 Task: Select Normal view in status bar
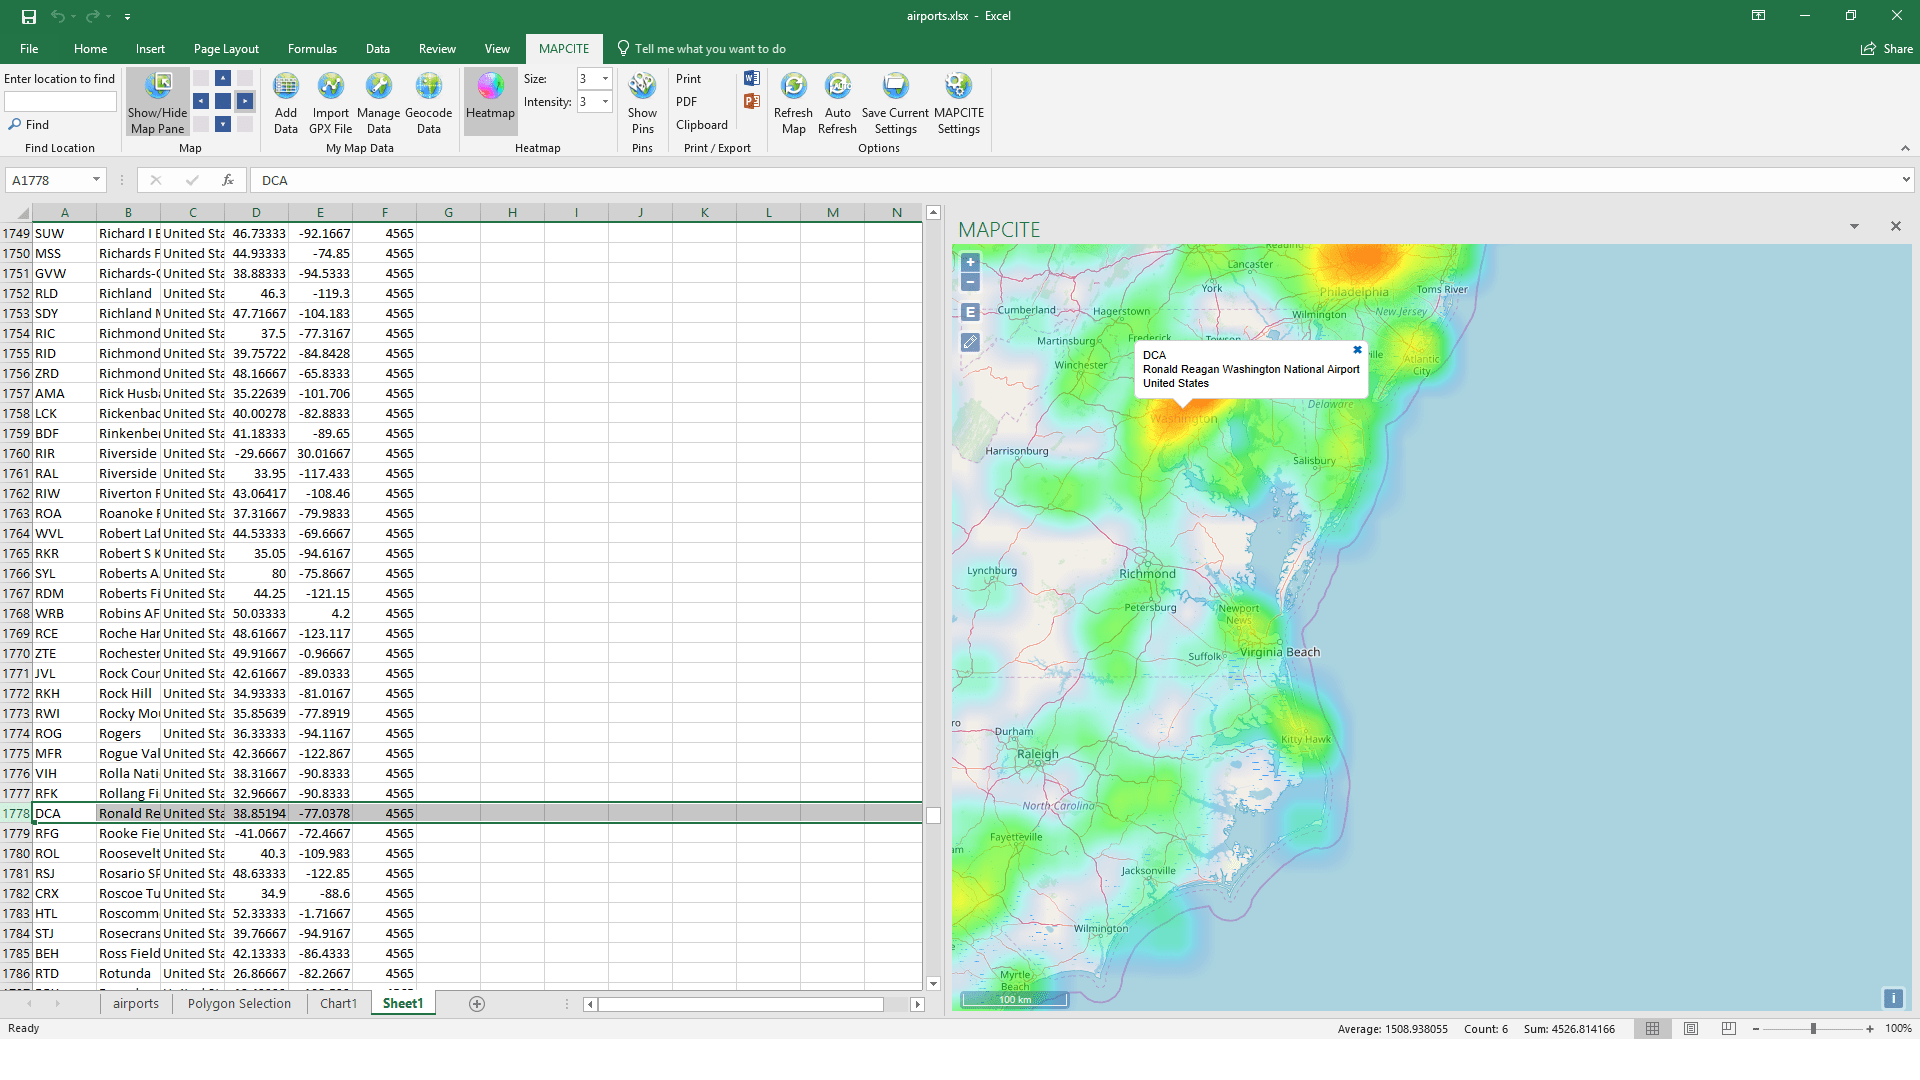pos(1652,1029)
